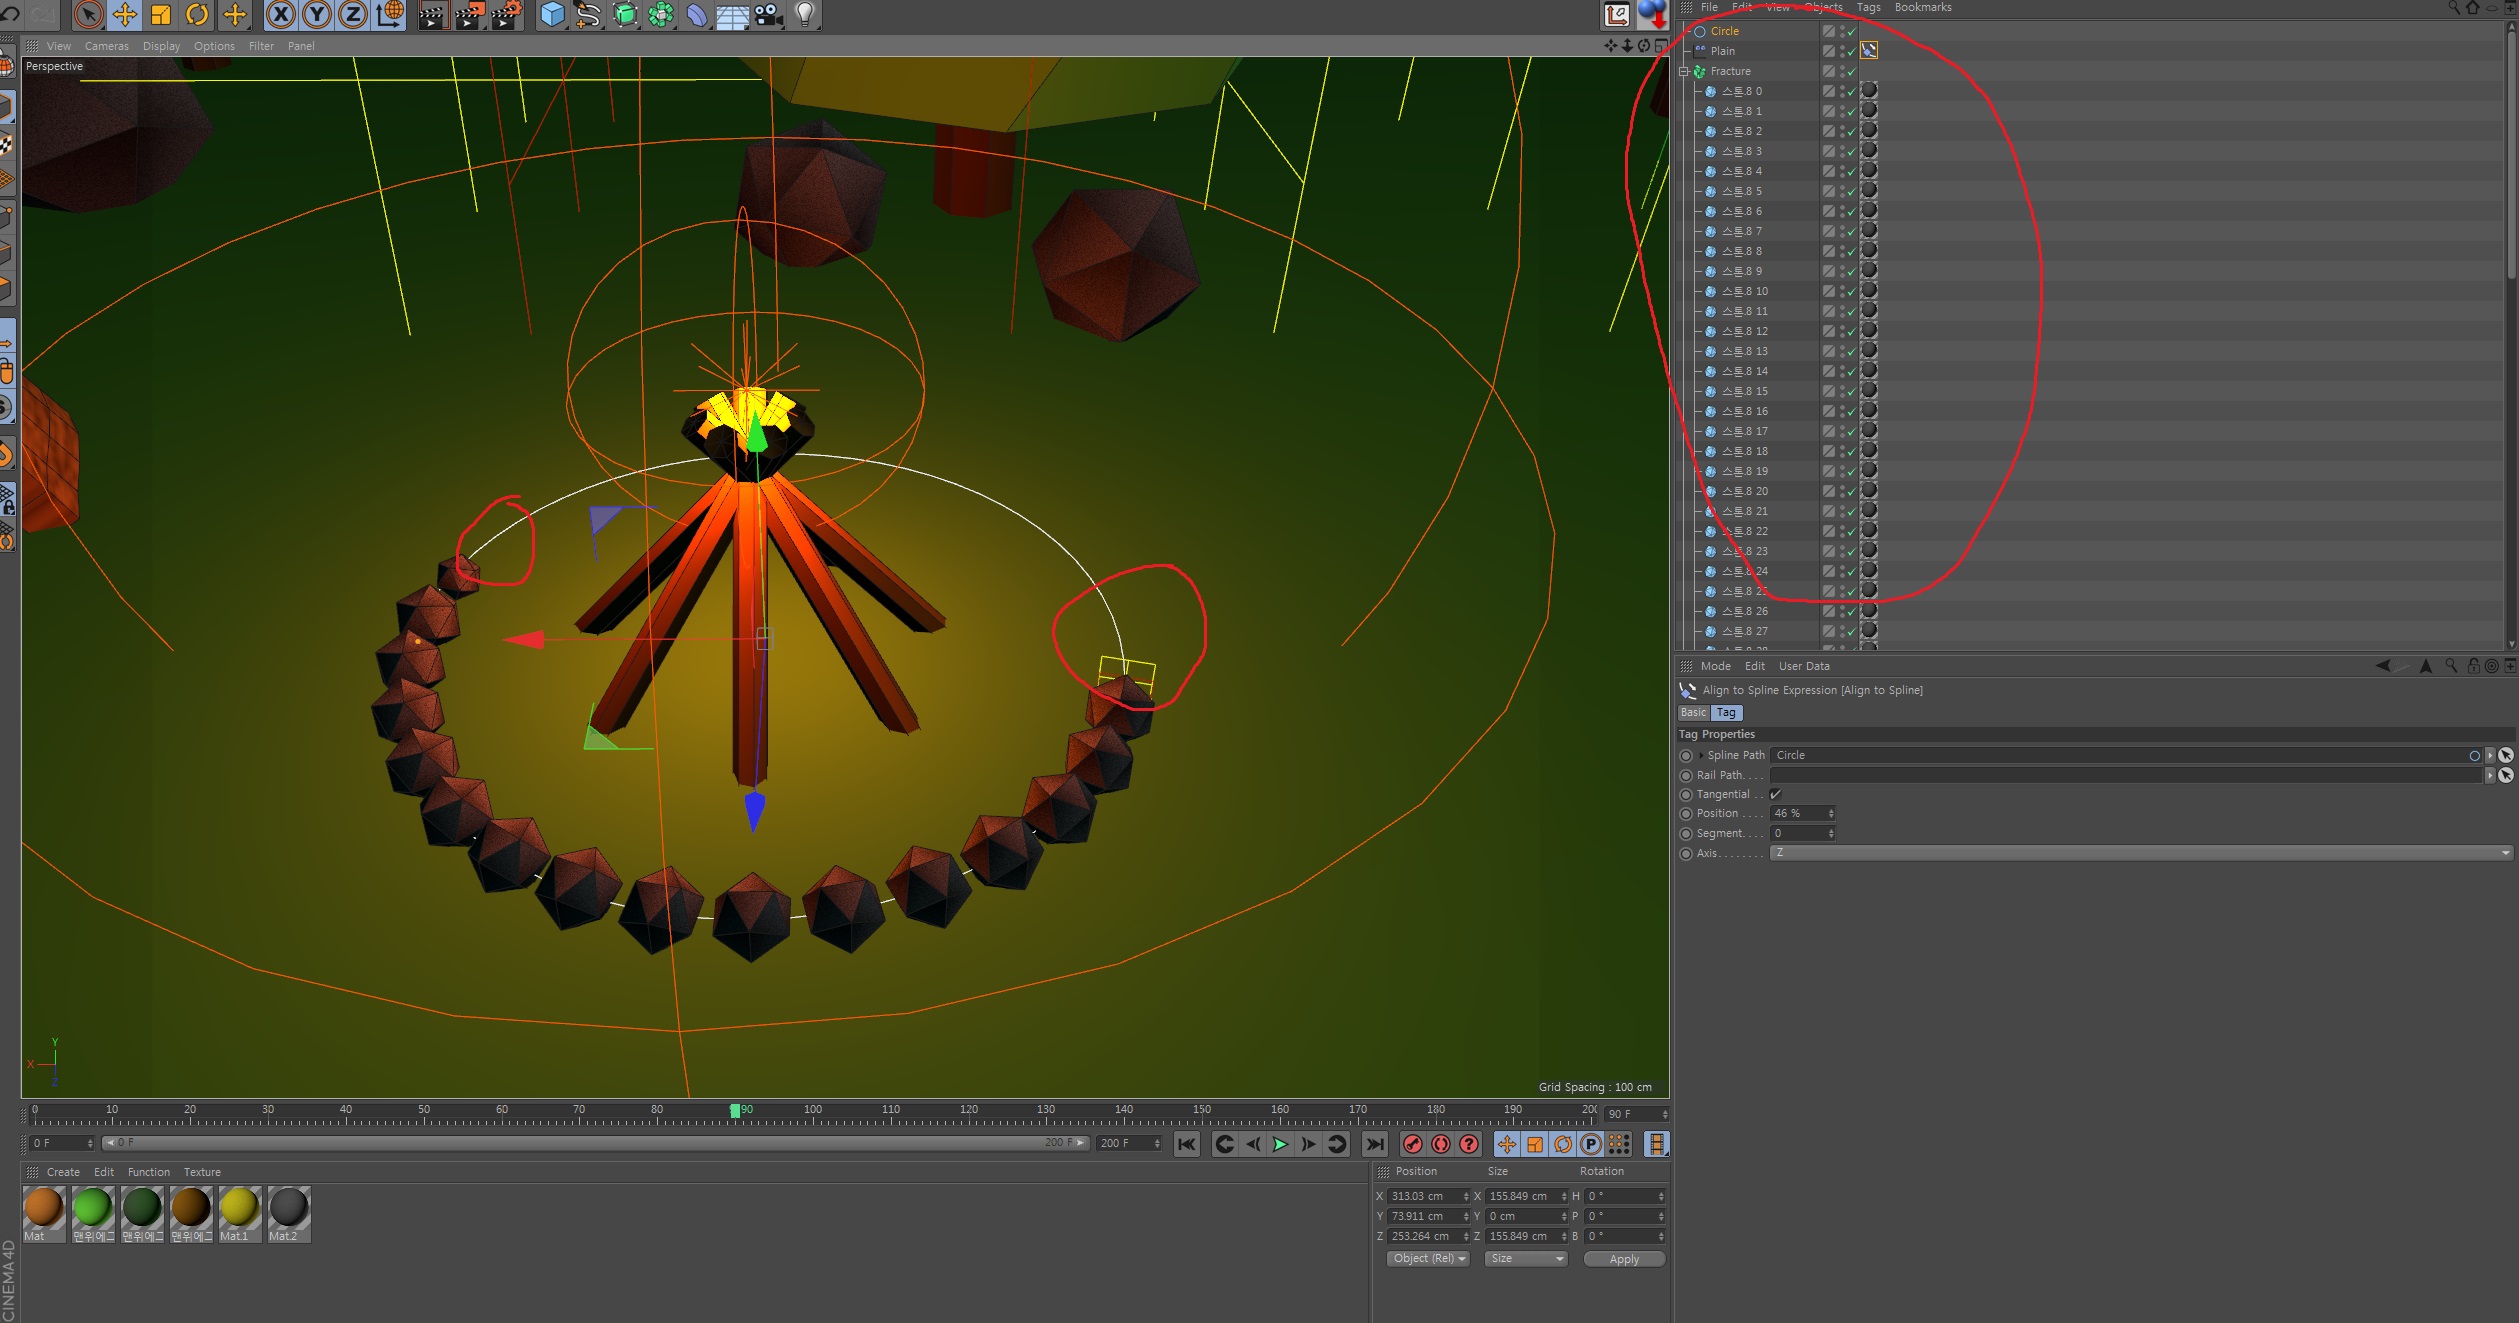Select the yellow Mat.1 material swatch
The width and height of the screenshot is (2519, 1323).
click(239, 1208)
